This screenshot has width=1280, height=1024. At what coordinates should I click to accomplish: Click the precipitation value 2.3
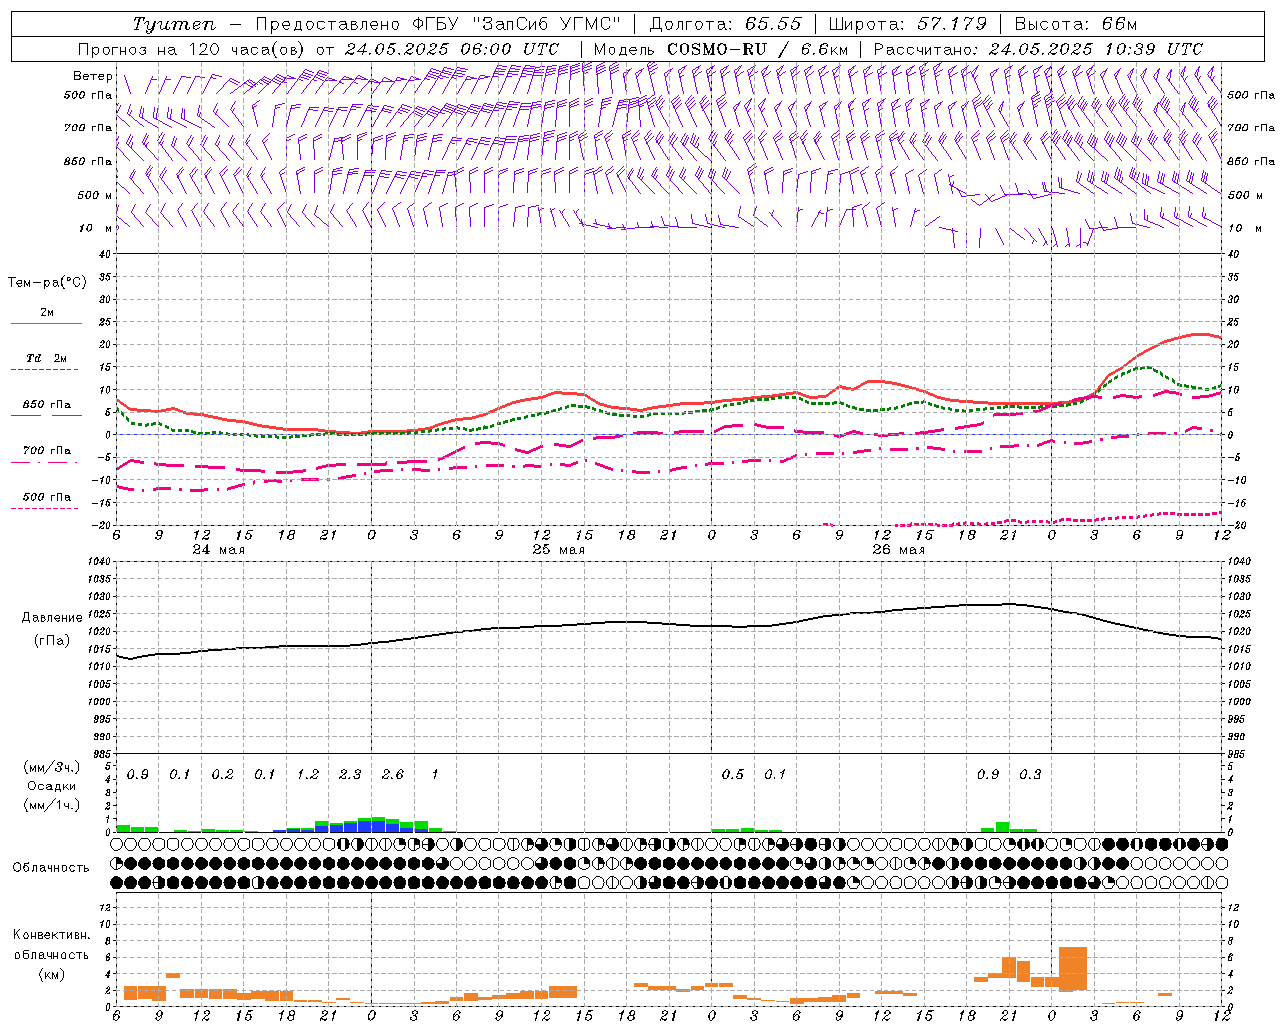[350, 774]
